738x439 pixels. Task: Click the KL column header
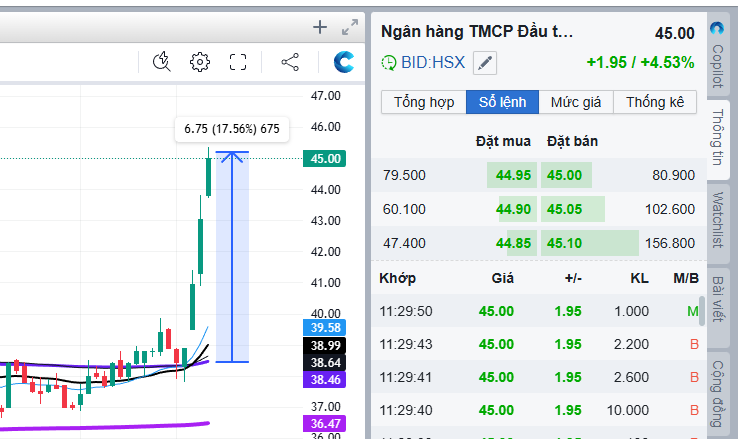(639, 278)
